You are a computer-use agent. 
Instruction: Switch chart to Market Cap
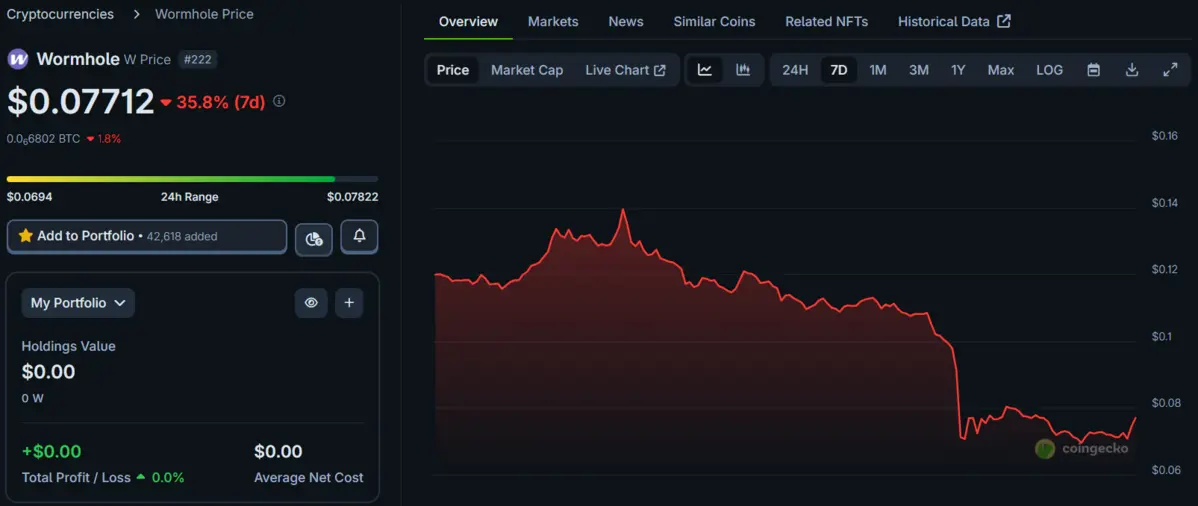click(x=526, y=70)
